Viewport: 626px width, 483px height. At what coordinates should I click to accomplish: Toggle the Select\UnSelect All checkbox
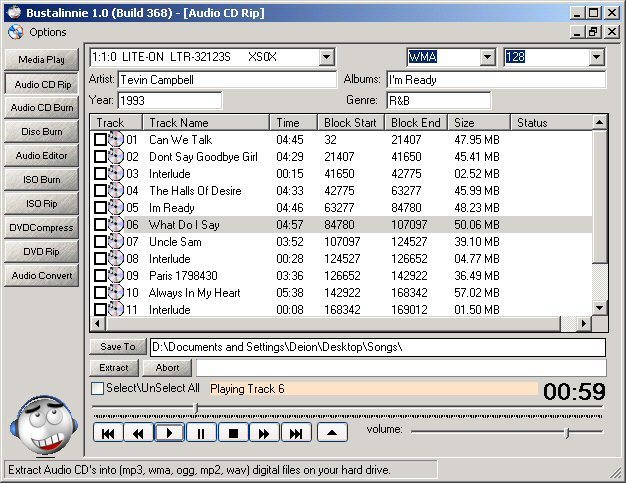97,388
